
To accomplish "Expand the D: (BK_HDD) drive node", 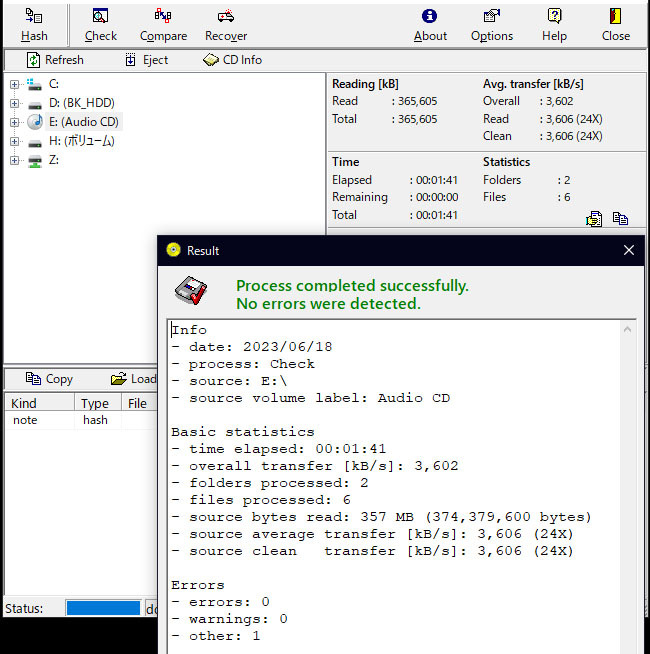I will coord(14,103).
